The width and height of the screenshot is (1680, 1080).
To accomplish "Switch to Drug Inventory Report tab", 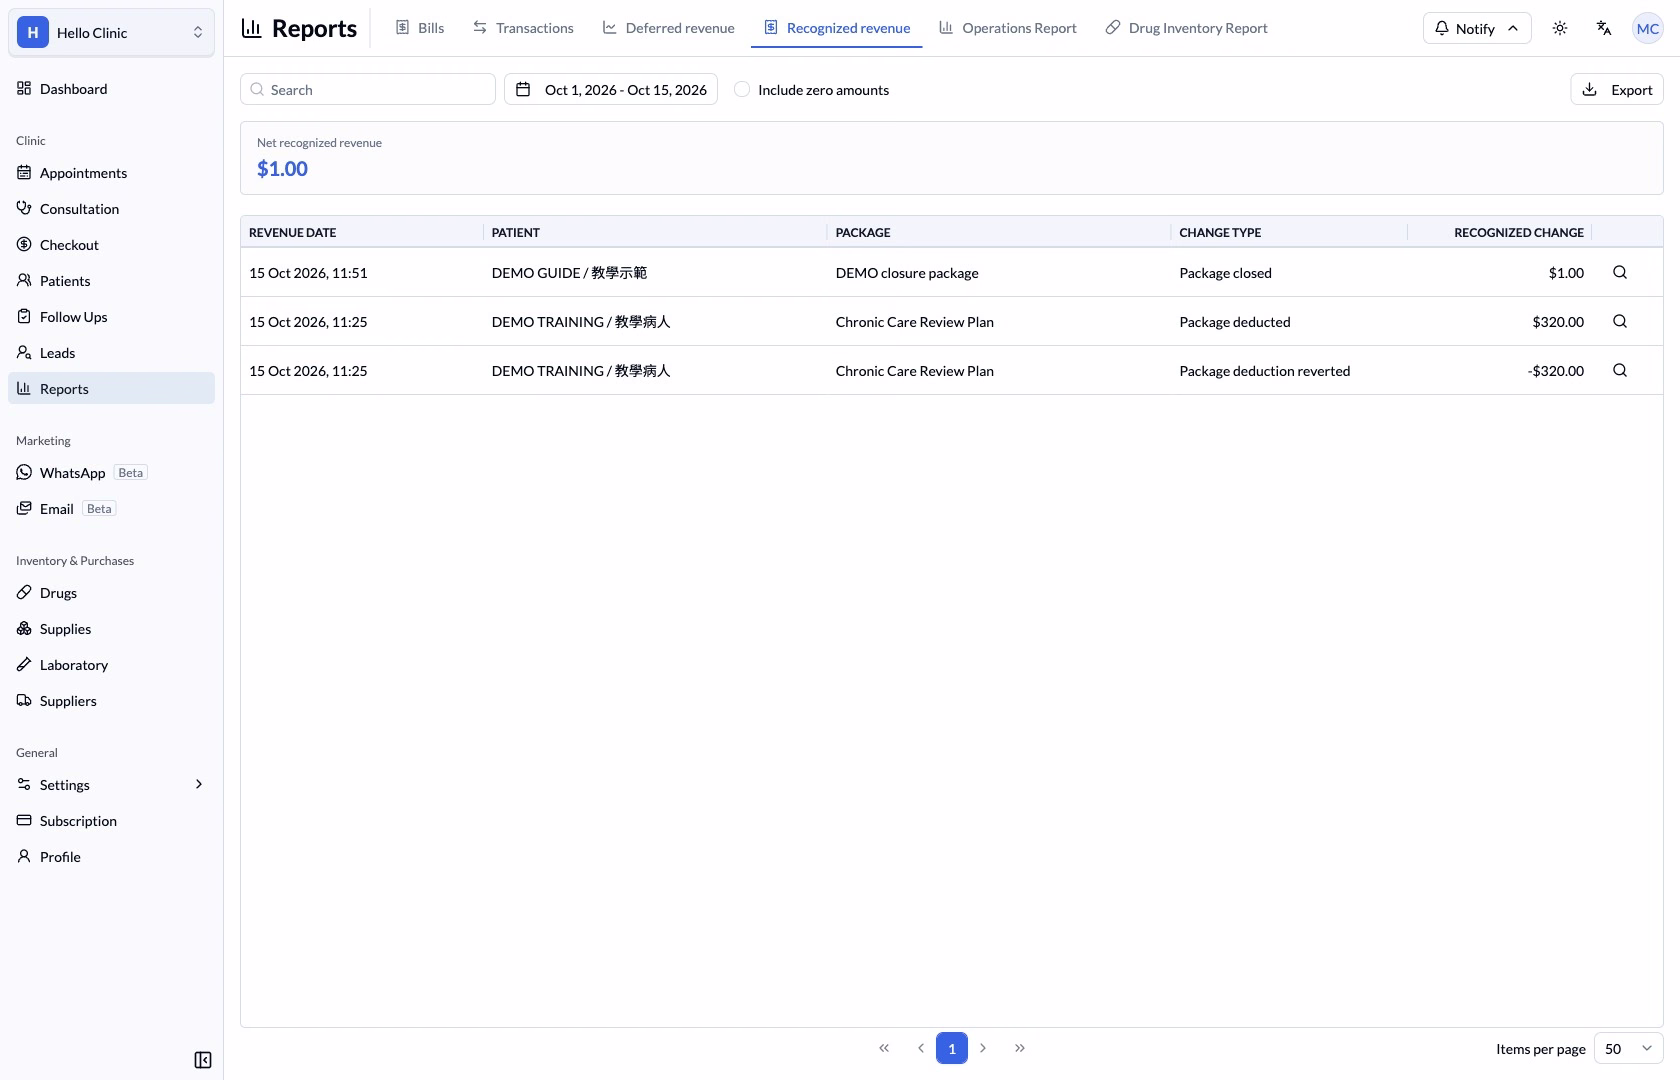I will 1186,28.
